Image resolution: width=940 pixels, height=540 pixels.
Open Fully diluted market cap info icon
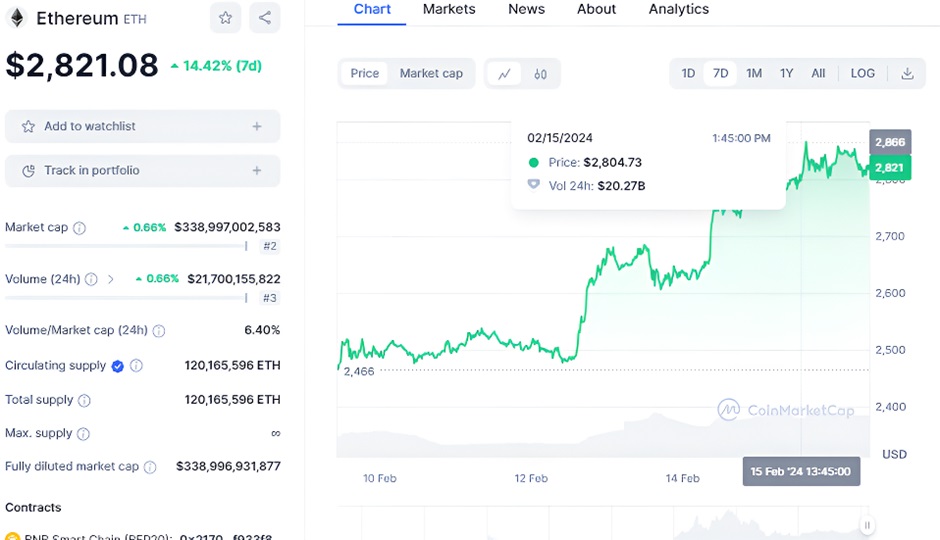[150, 467]
